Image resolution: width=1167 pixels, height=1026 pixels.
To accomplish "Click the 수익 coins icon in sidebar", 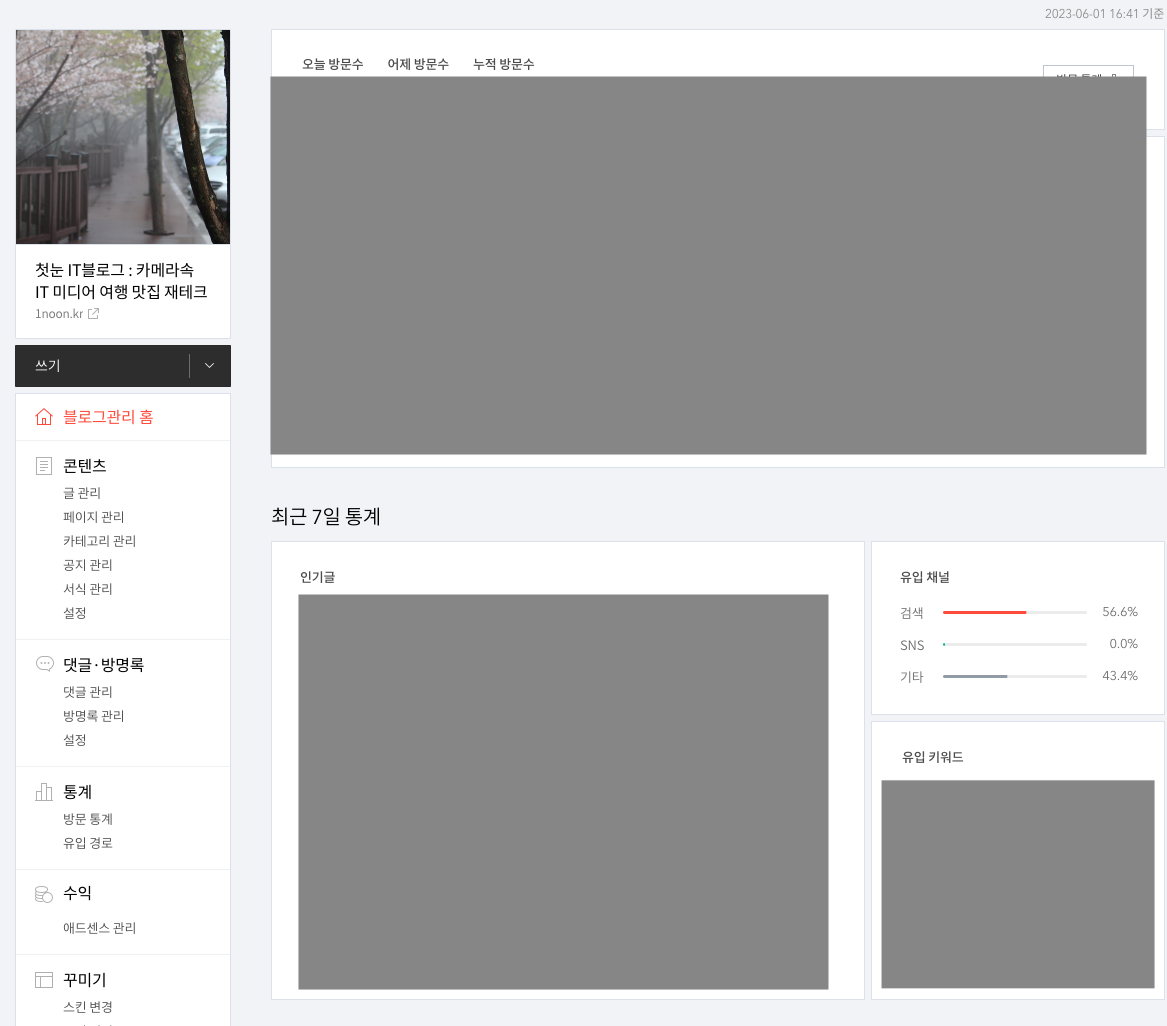I will coord(43,893).
